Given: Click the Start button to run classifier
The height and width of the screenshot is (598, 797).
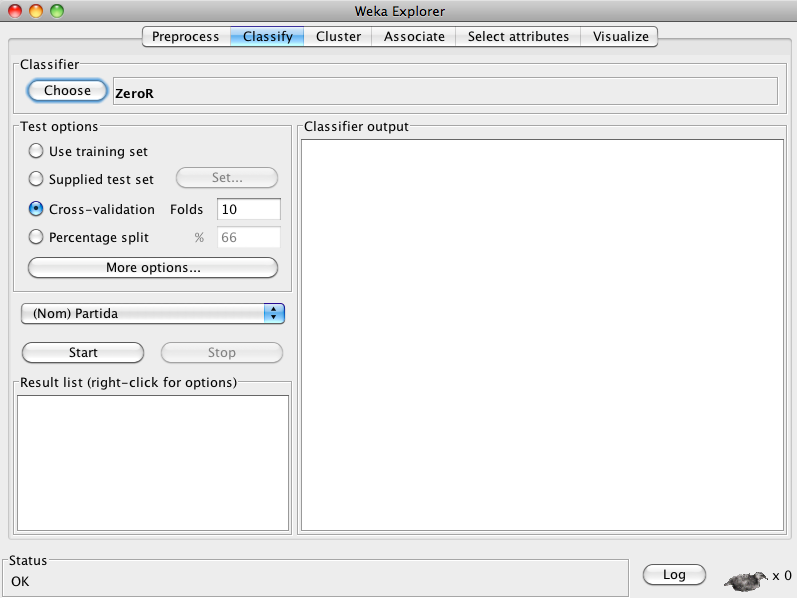Looking at the screenshot, I should pos(83,353).
